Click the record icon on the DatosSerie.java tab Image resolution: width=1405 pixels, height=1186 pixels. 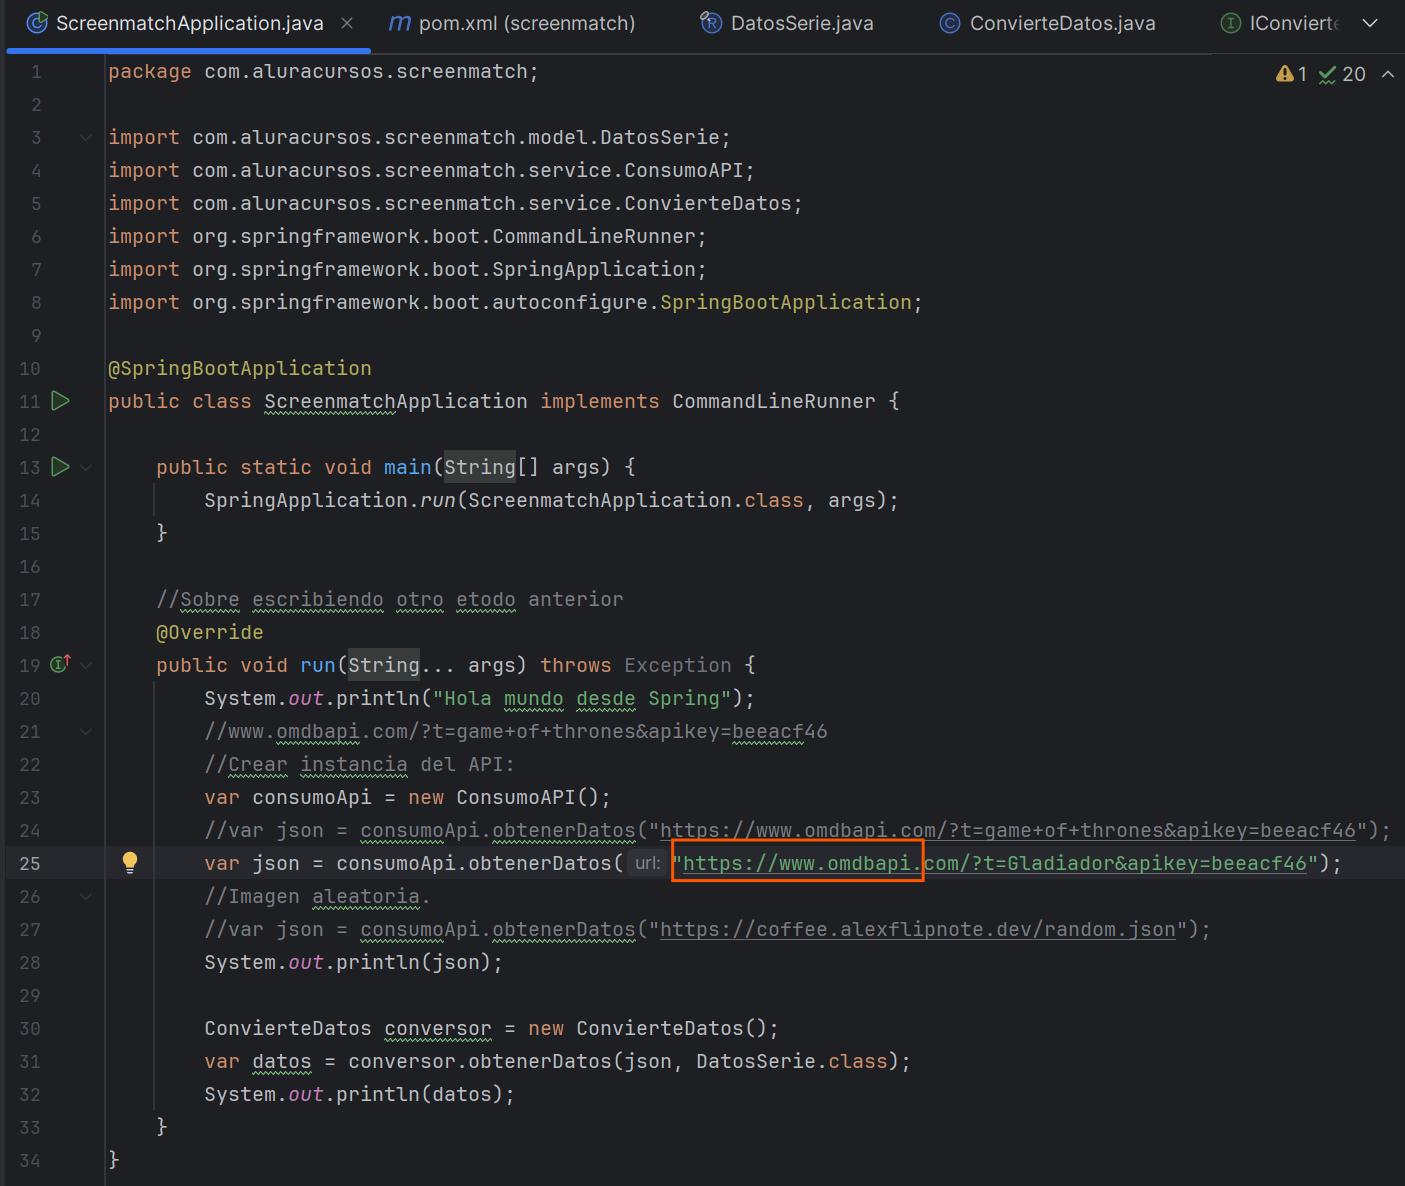coord(711,23)
